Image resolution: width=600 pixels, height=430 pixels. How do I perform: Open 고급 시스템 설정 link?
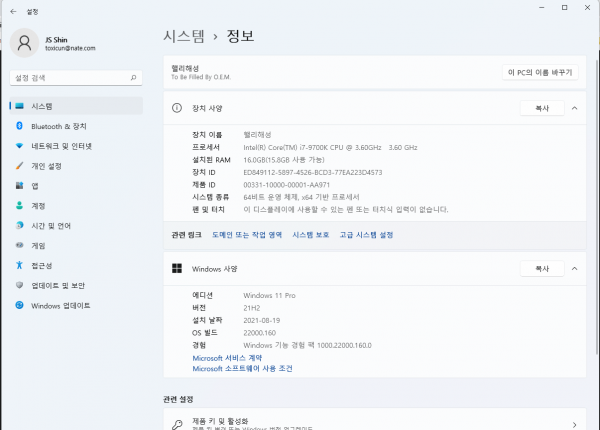[x=366, y=235]
